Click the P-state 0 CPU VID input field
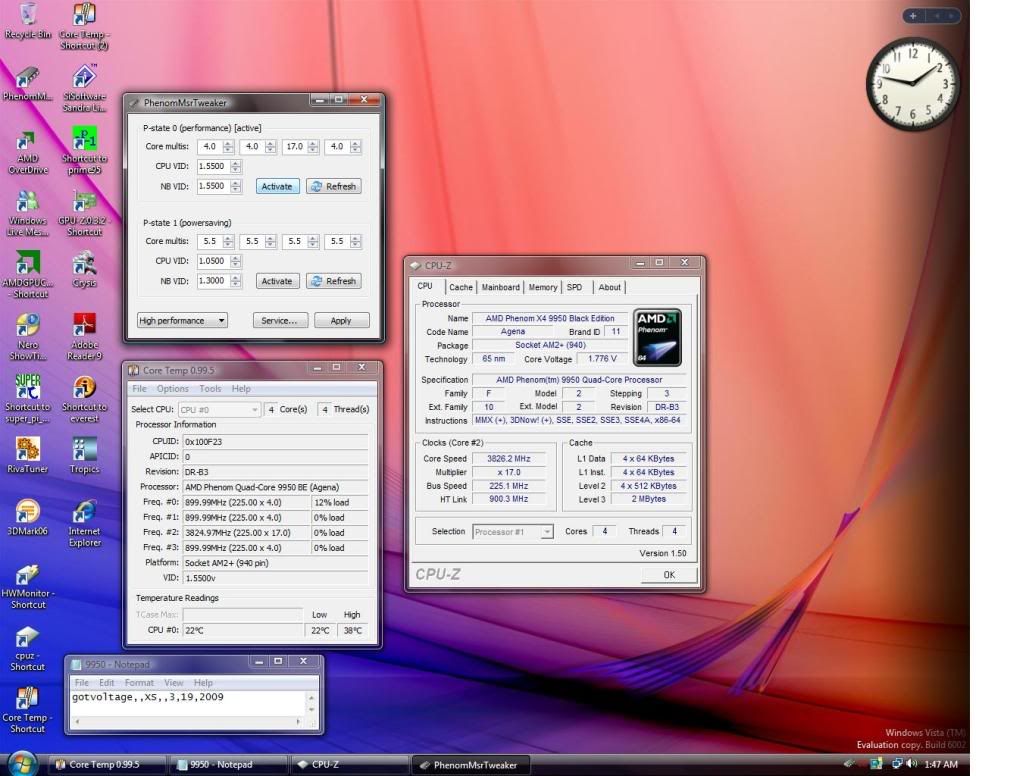Viewport: 1023px width, 776px height. 212,167
